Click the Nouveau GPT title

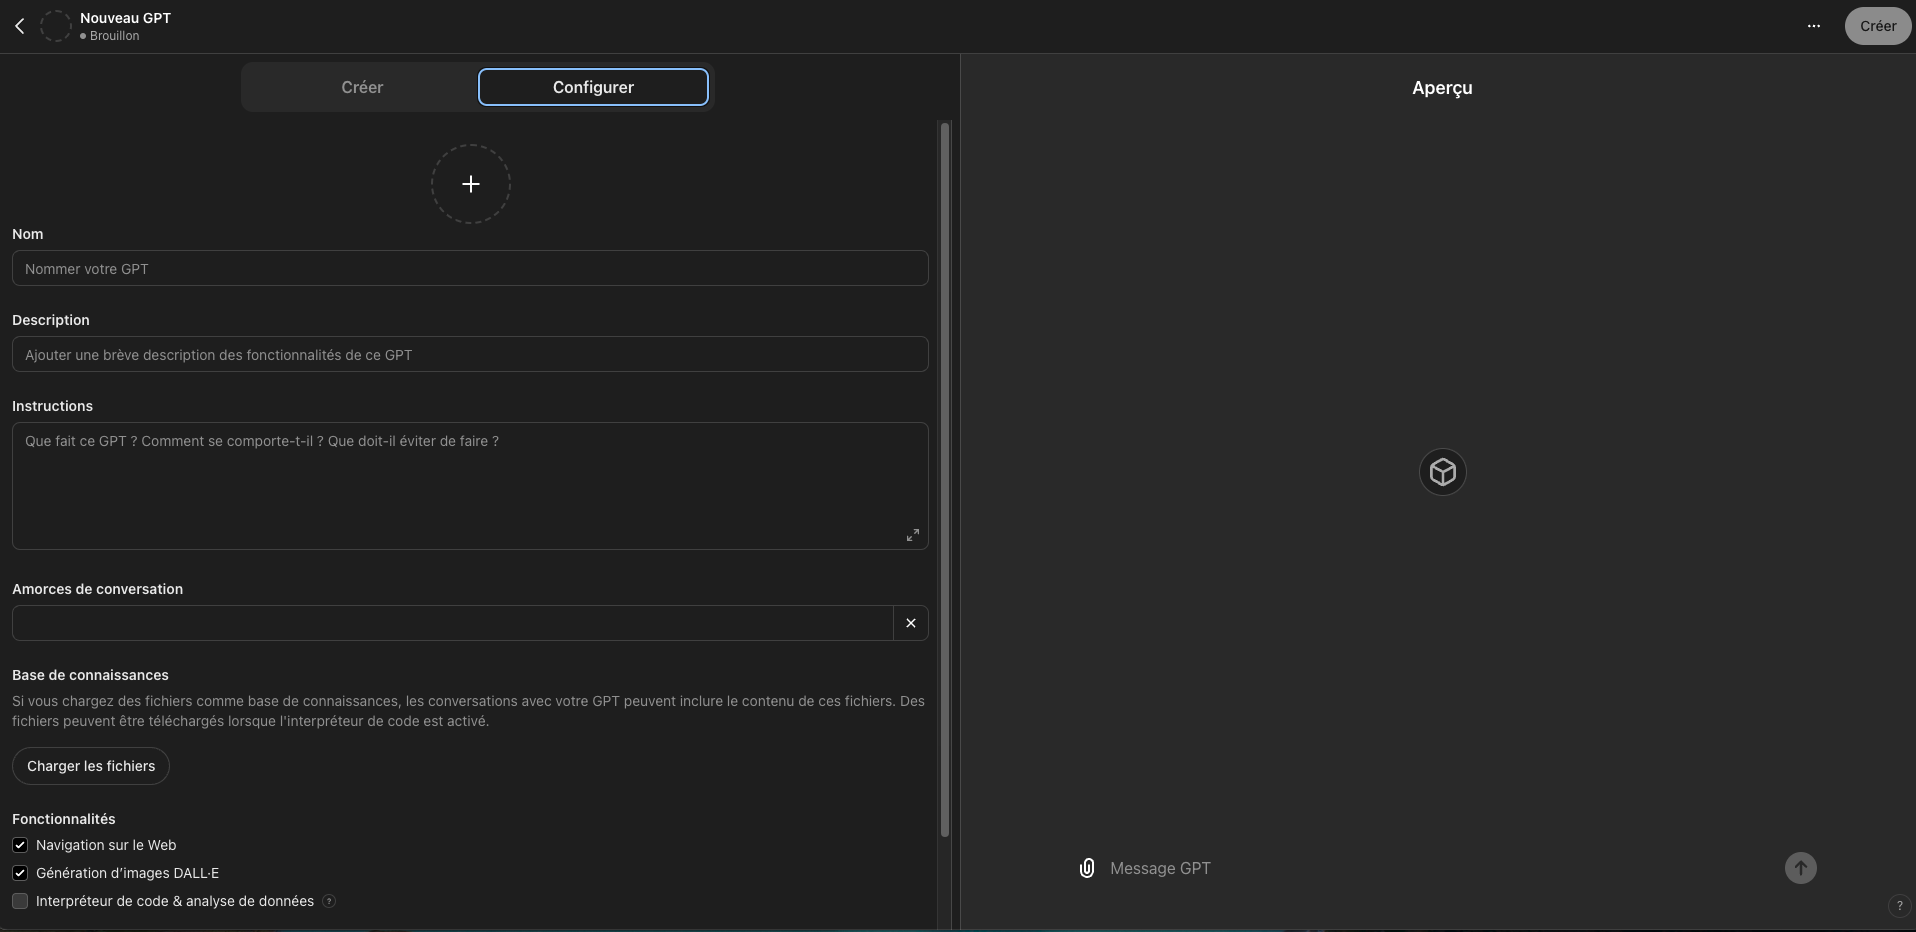point(125,18)
